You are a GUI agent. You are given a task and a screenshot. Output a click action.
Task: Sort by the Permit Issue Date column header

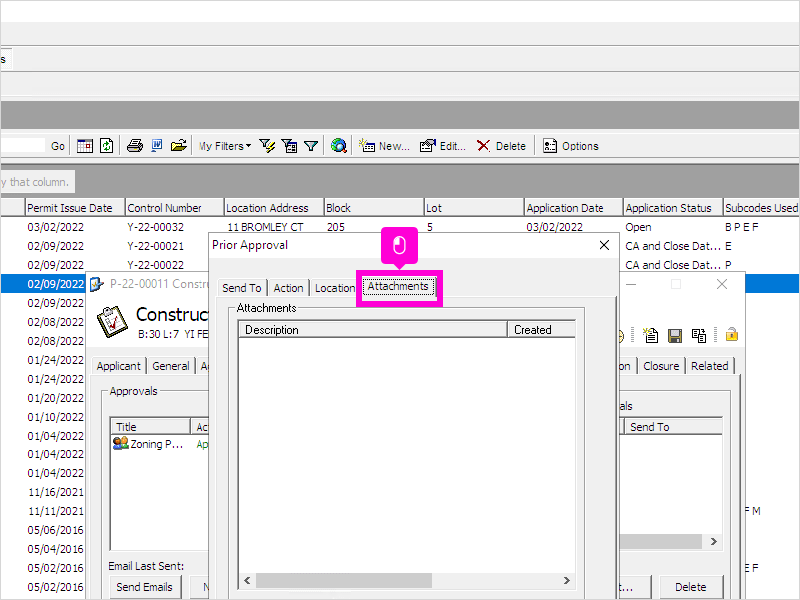pos(74,208)
